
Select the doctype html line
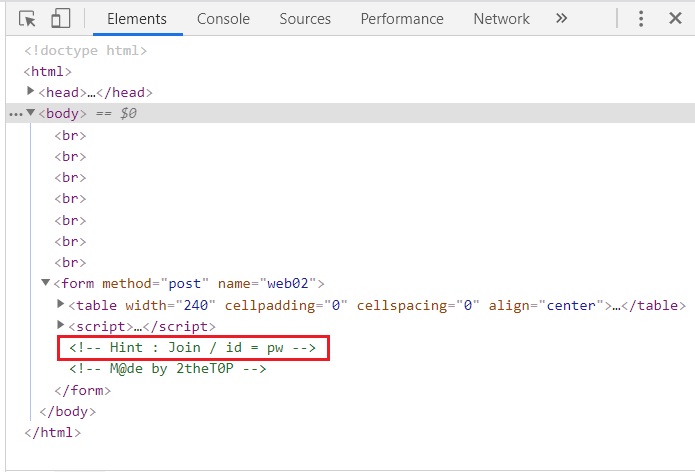tap(86, 51)
